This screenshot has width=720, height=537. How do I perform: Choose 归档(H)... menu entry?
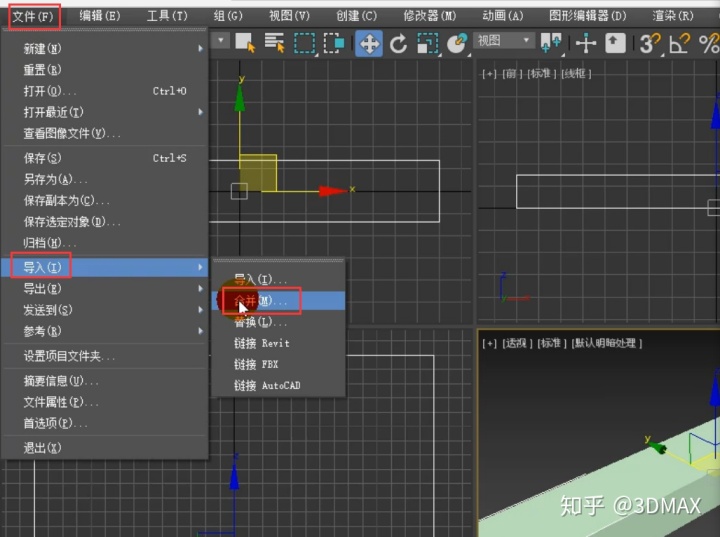click(105, 243)
